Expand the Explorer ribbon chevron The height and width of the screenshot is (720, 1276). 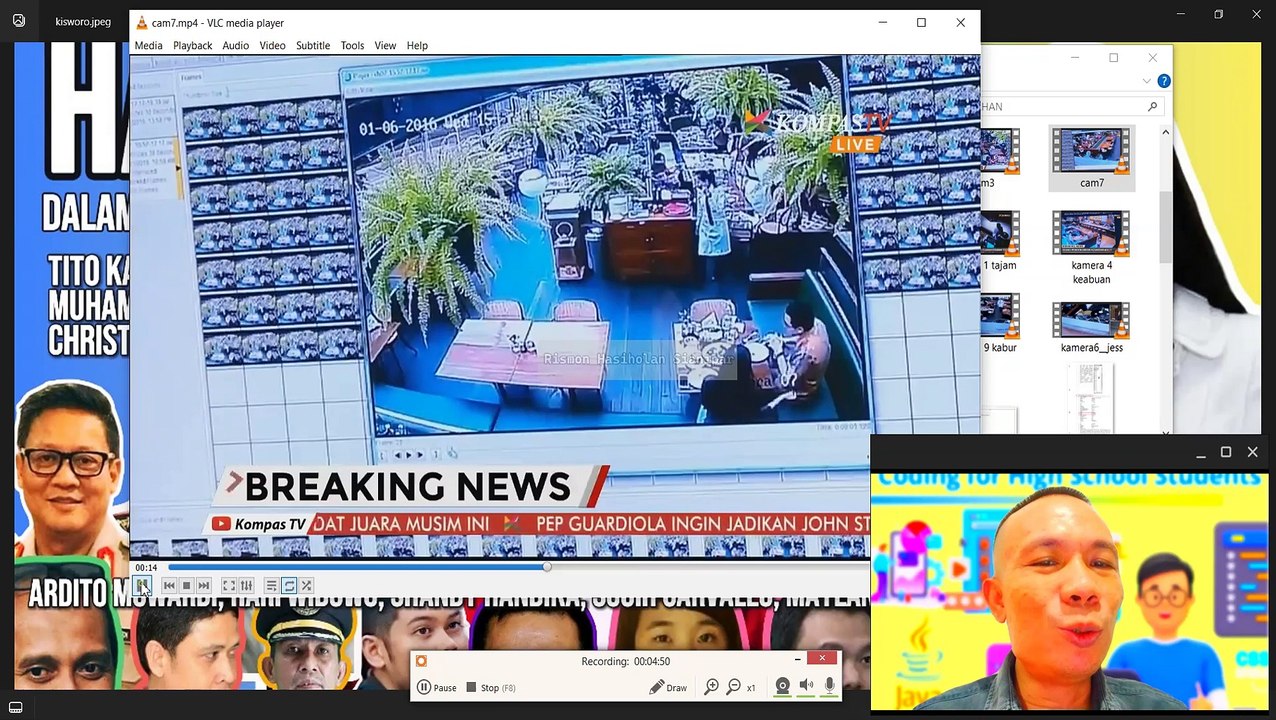(x=1146, y=81)
